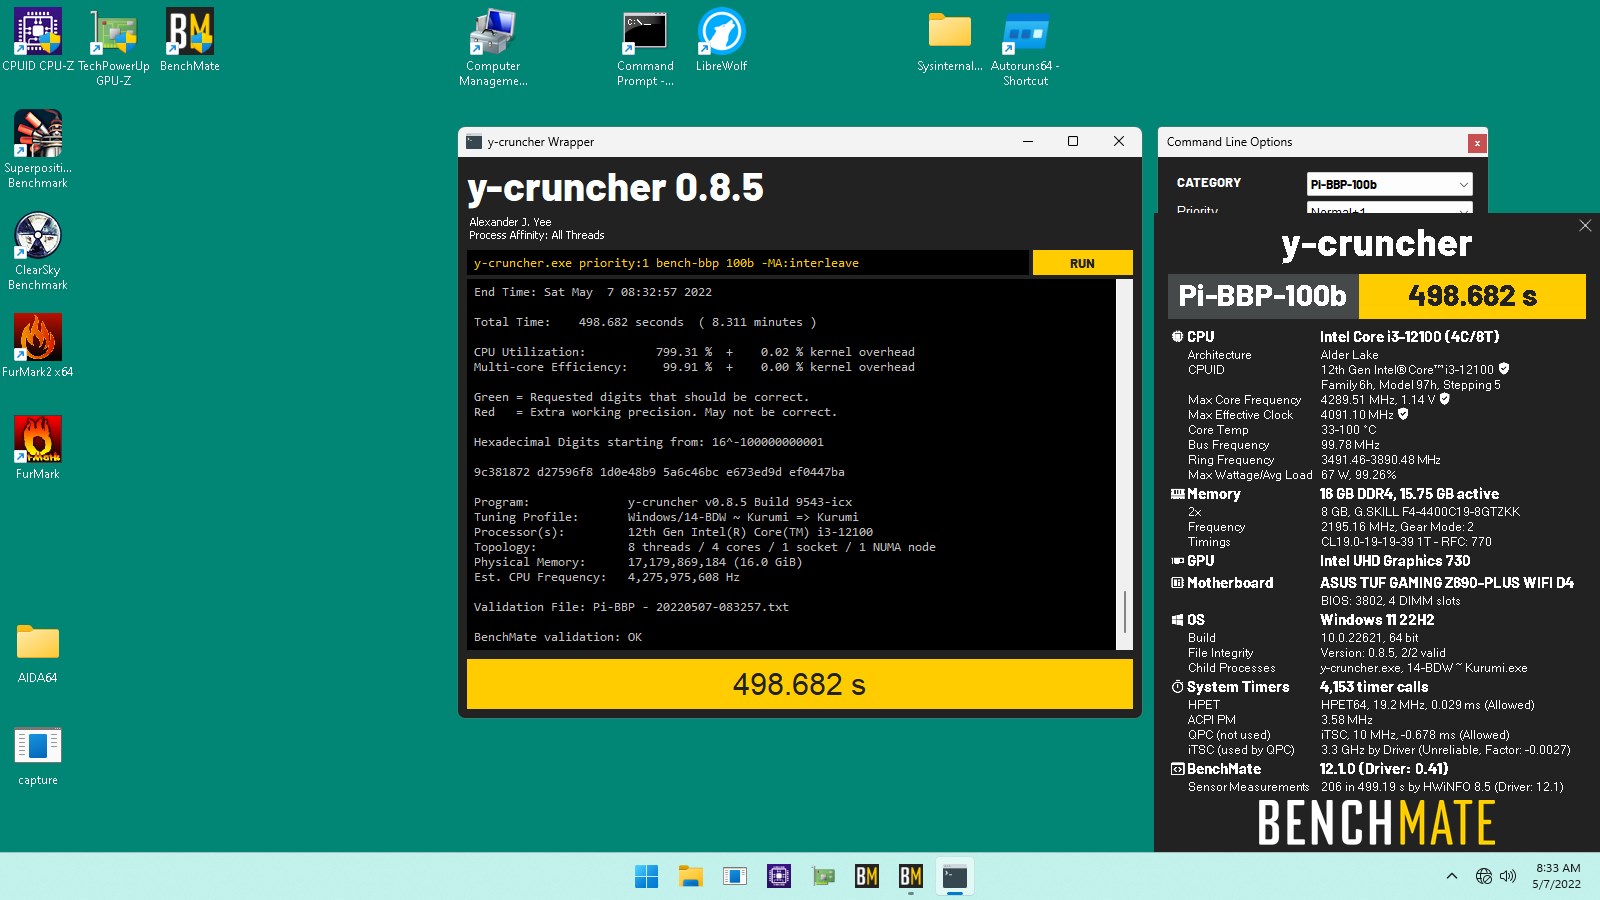Open TechPowerUp GPU-Z desktop shortcut
This screenshot has width=1600, height=900.
114,47
